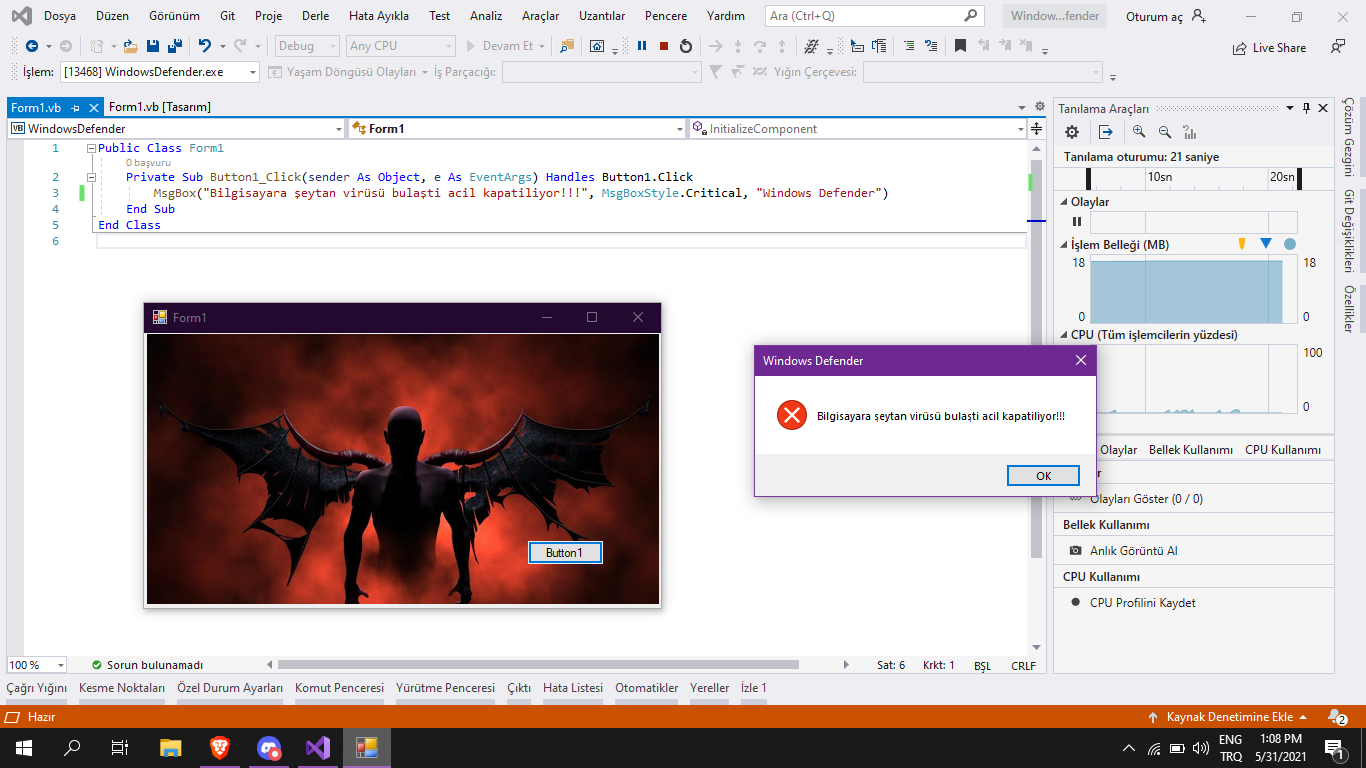Open a file with the folder icon
This screenshot has height=768, width=1366.
(x=130, y=46)
